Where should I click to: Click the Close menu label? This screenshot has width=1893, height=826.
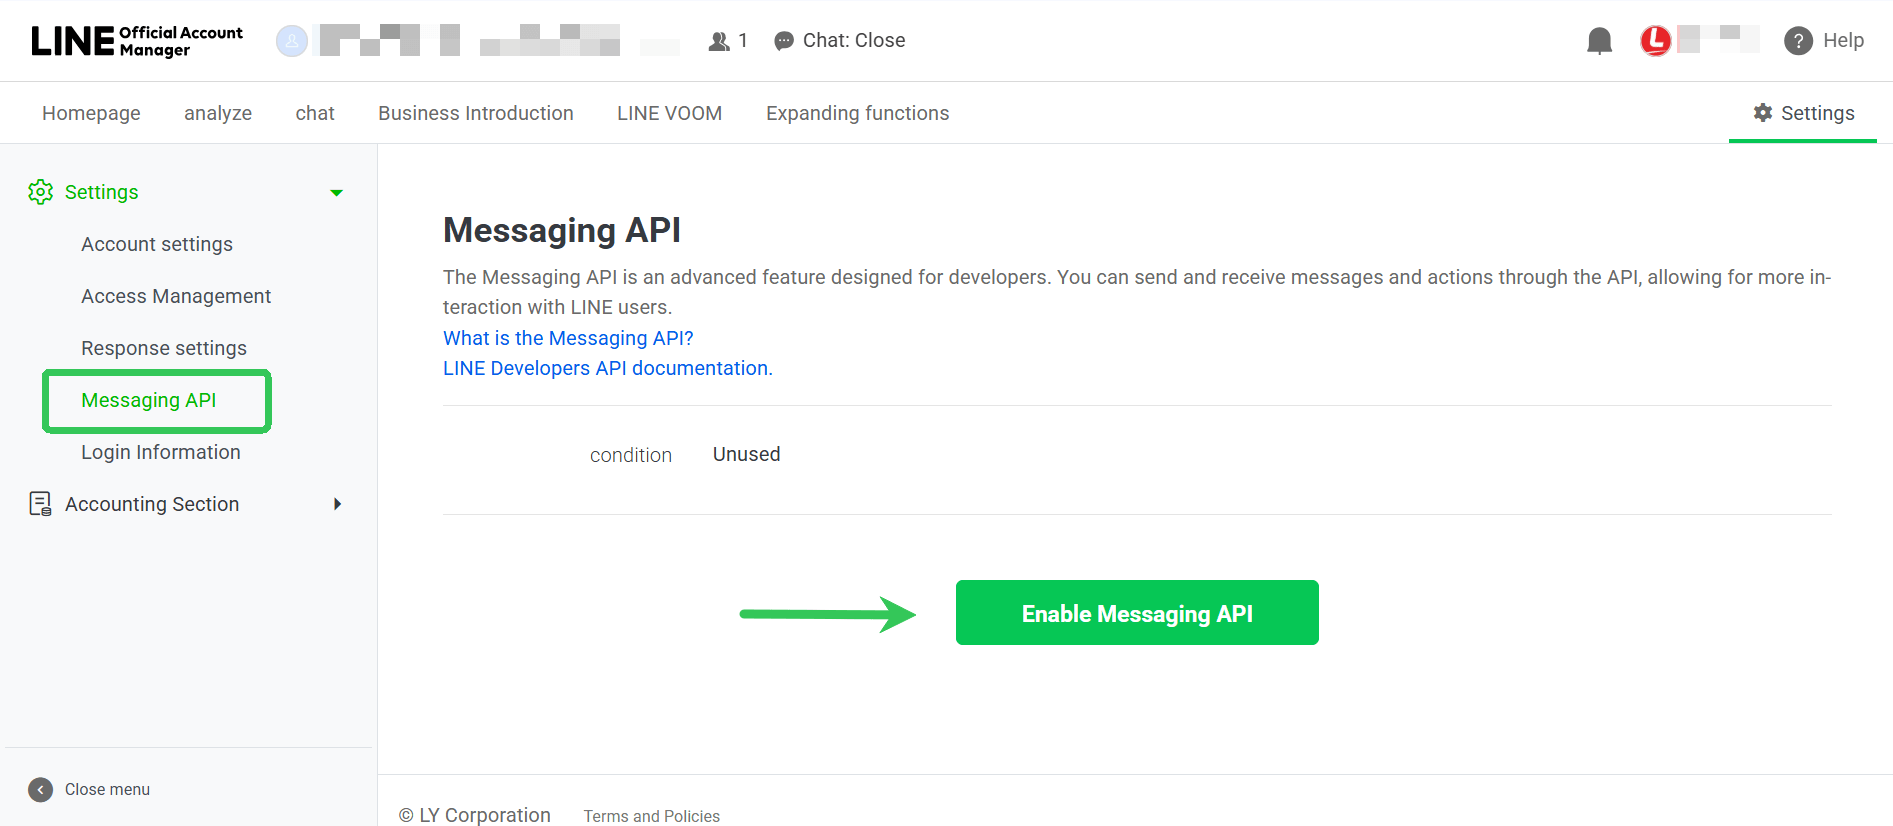[107, 790]
